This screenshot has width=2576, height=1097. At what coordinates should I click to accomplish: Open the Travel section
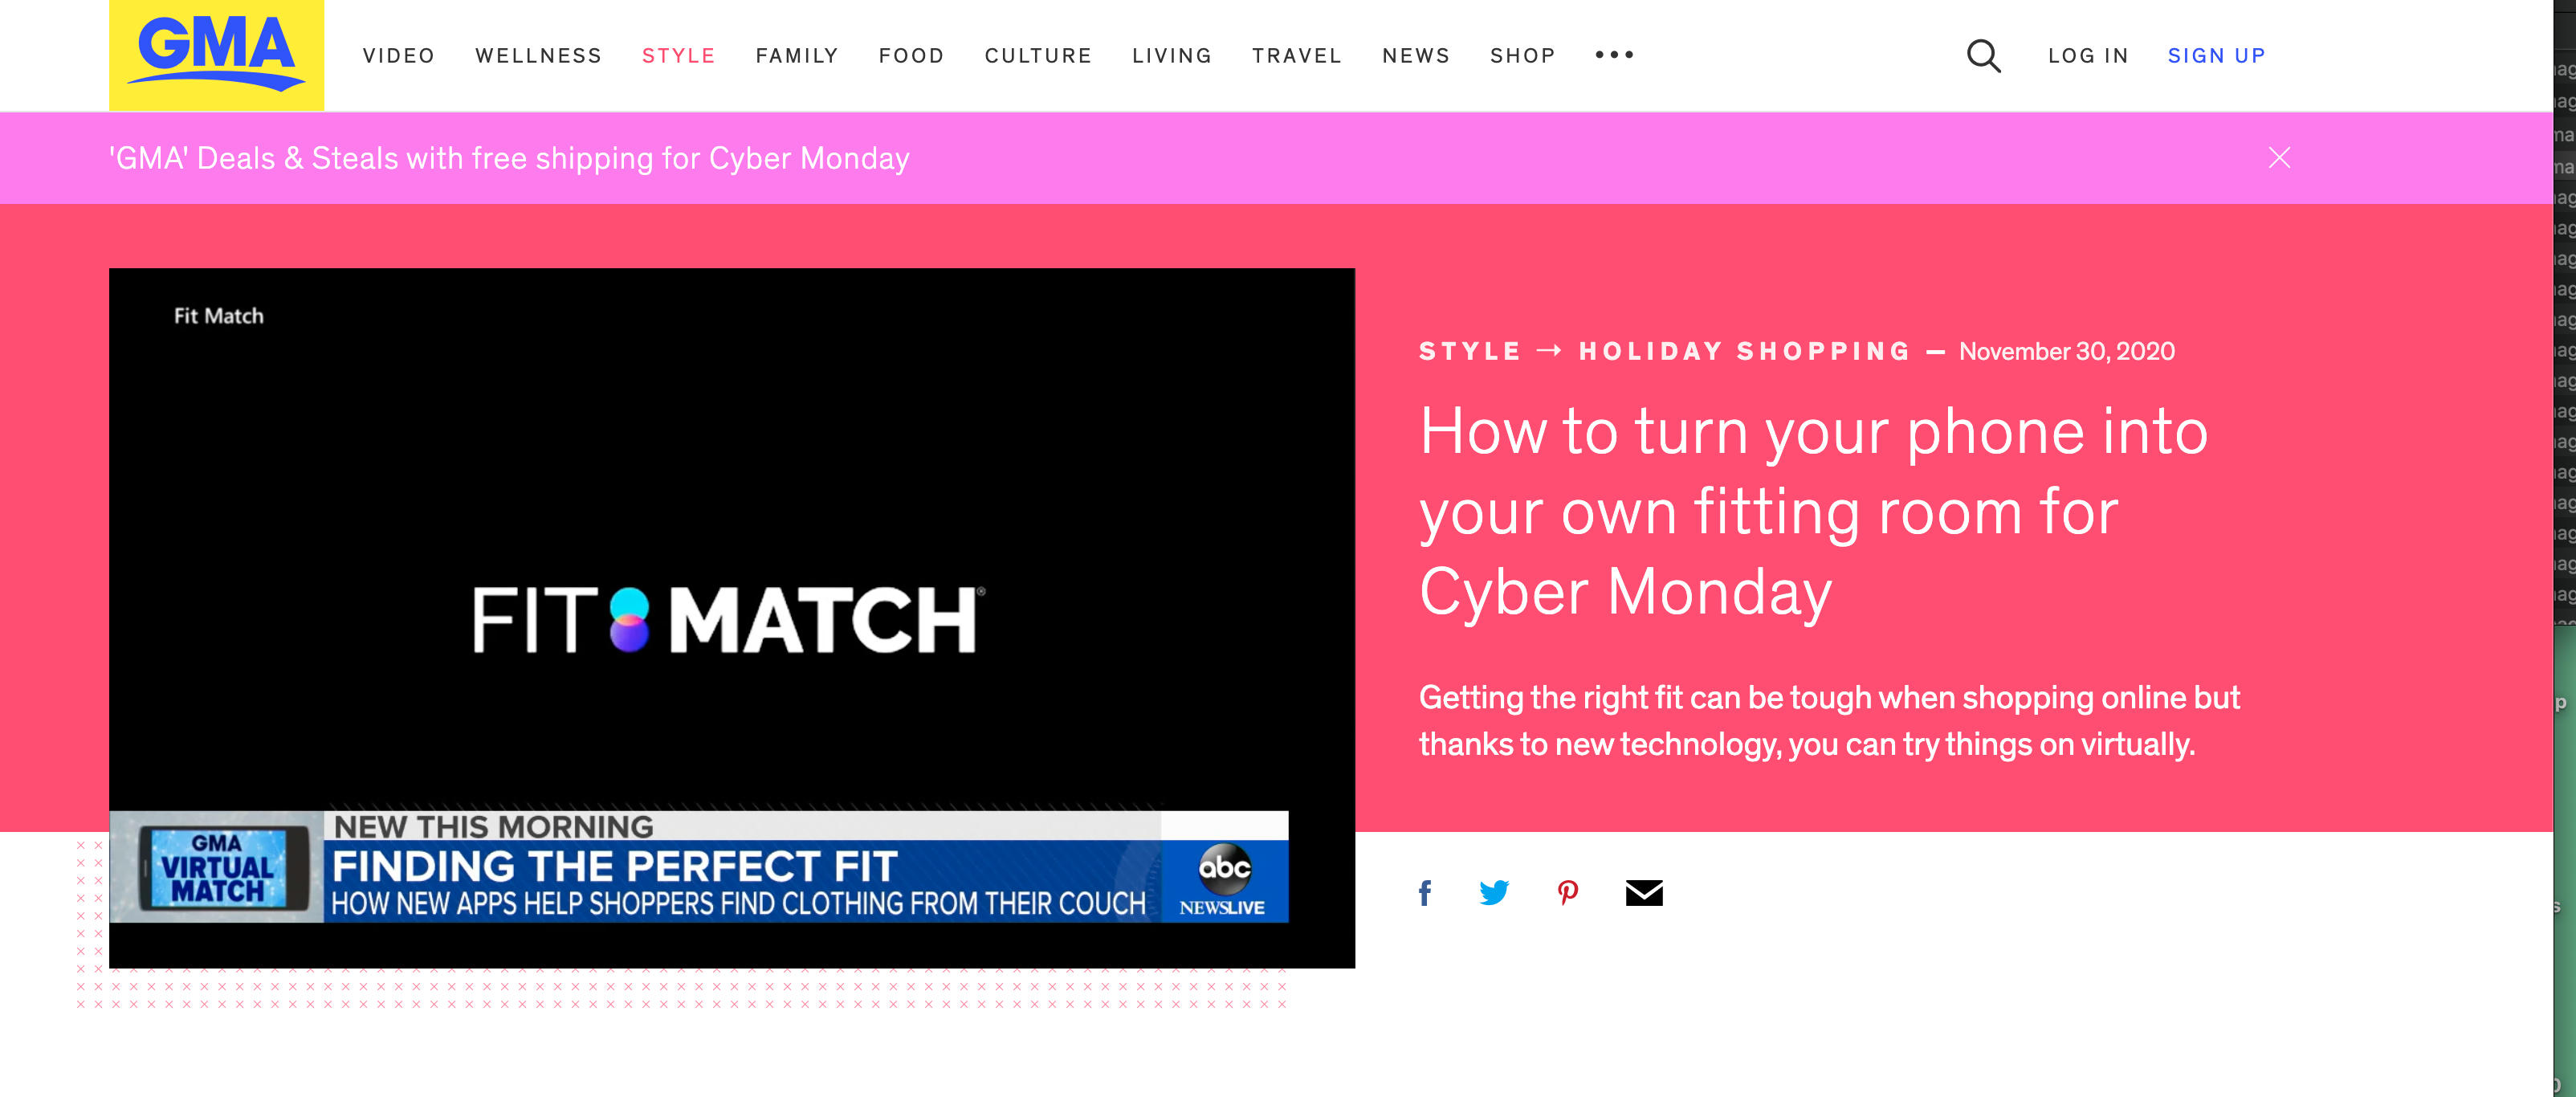[1296, 56]
